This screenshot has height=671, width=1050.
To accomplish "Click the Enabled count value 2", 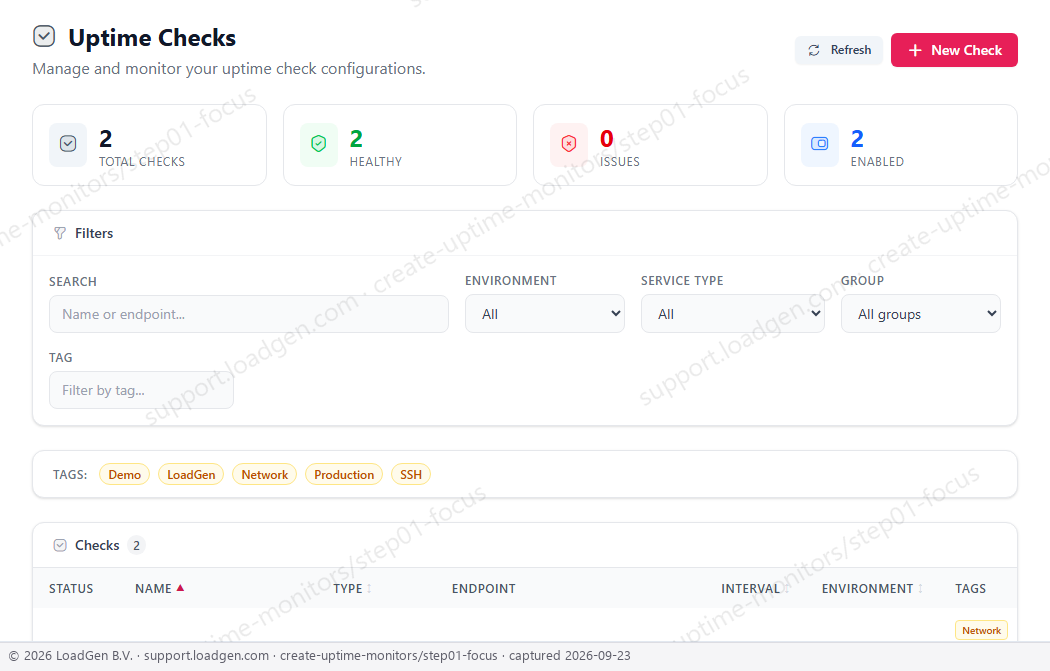I will pyautogui.click(x=857, y=139).
